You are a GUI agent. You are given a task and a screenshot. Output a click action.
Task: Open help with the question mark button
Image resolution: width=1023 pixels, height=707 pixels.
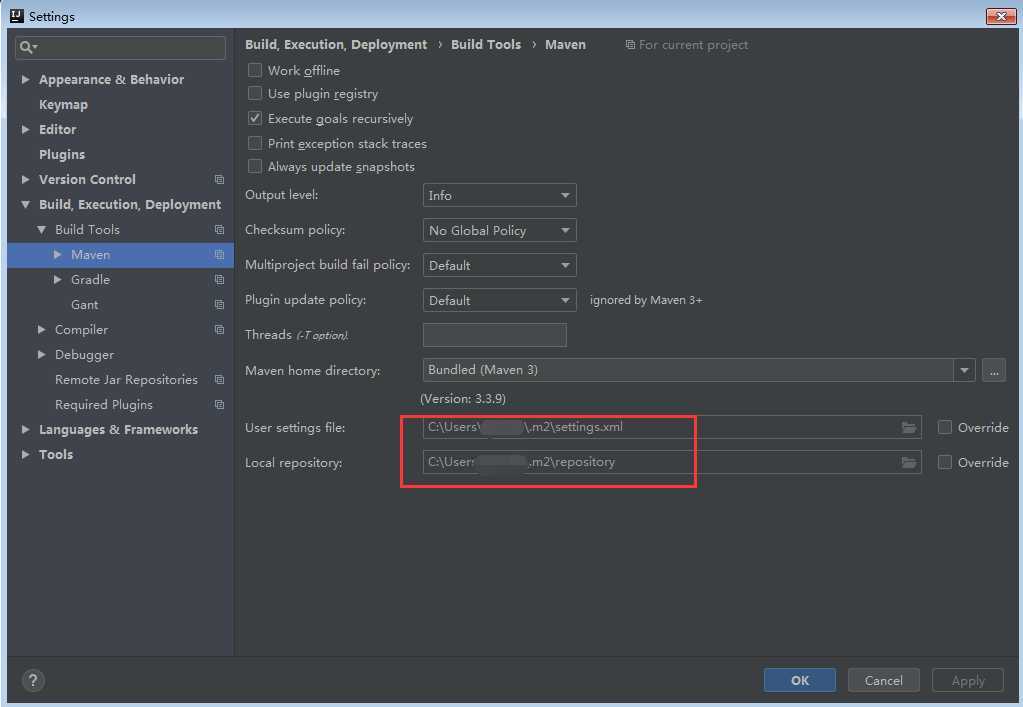[33, 681]
